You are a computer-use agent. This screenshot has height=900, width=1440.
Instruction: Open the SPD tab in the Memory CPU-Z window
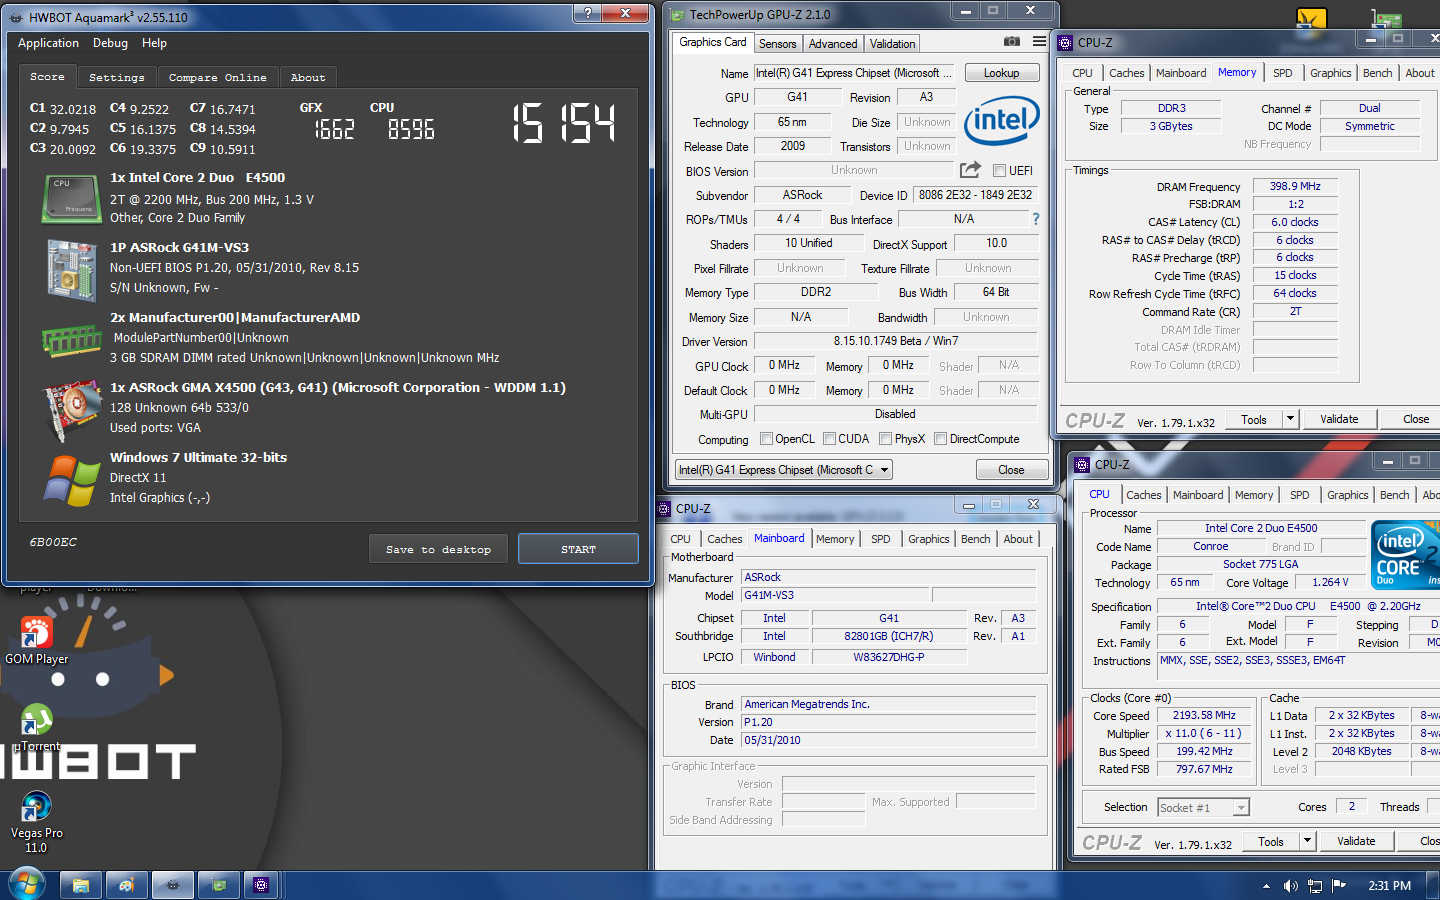coord(1282,73)
